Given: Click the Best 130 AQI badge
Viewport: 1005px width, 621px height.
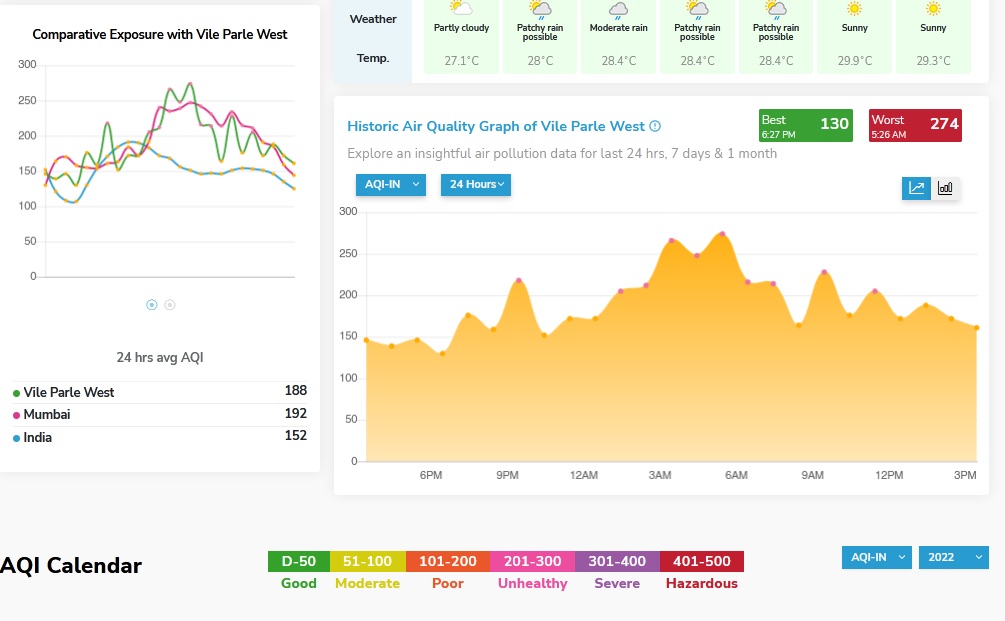Looking at the screenshot, I should pos(806,125).
